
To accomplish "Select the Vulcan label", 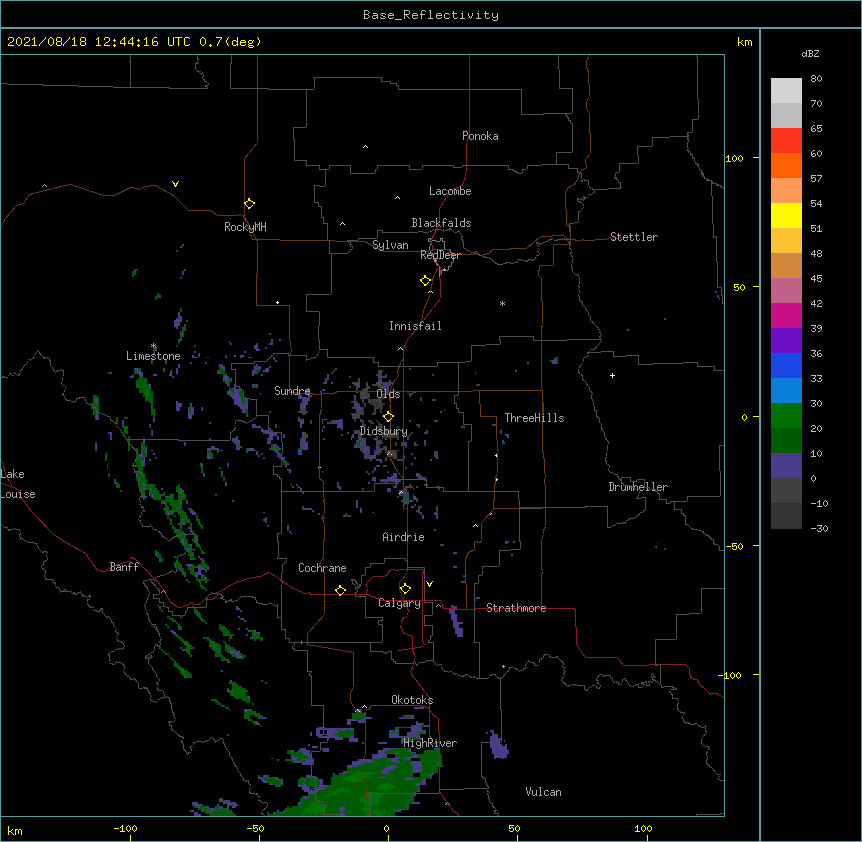I will pos(543,792).
